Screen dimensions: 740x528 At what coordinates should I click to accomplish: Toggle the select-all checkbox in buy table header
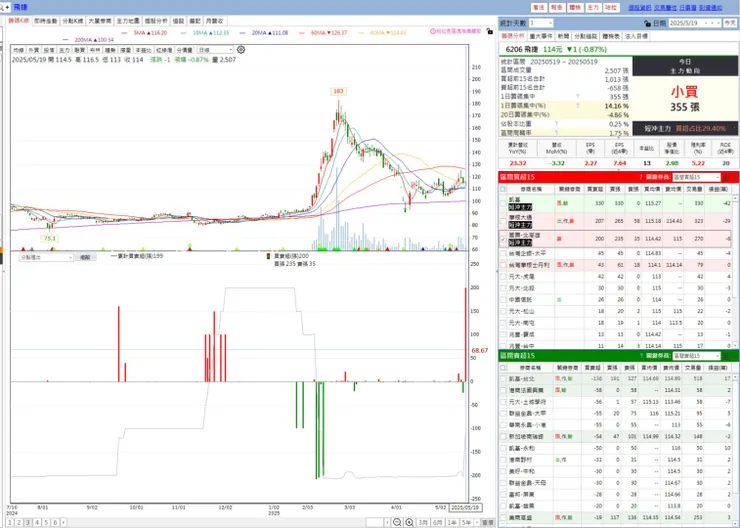[503, 189]
